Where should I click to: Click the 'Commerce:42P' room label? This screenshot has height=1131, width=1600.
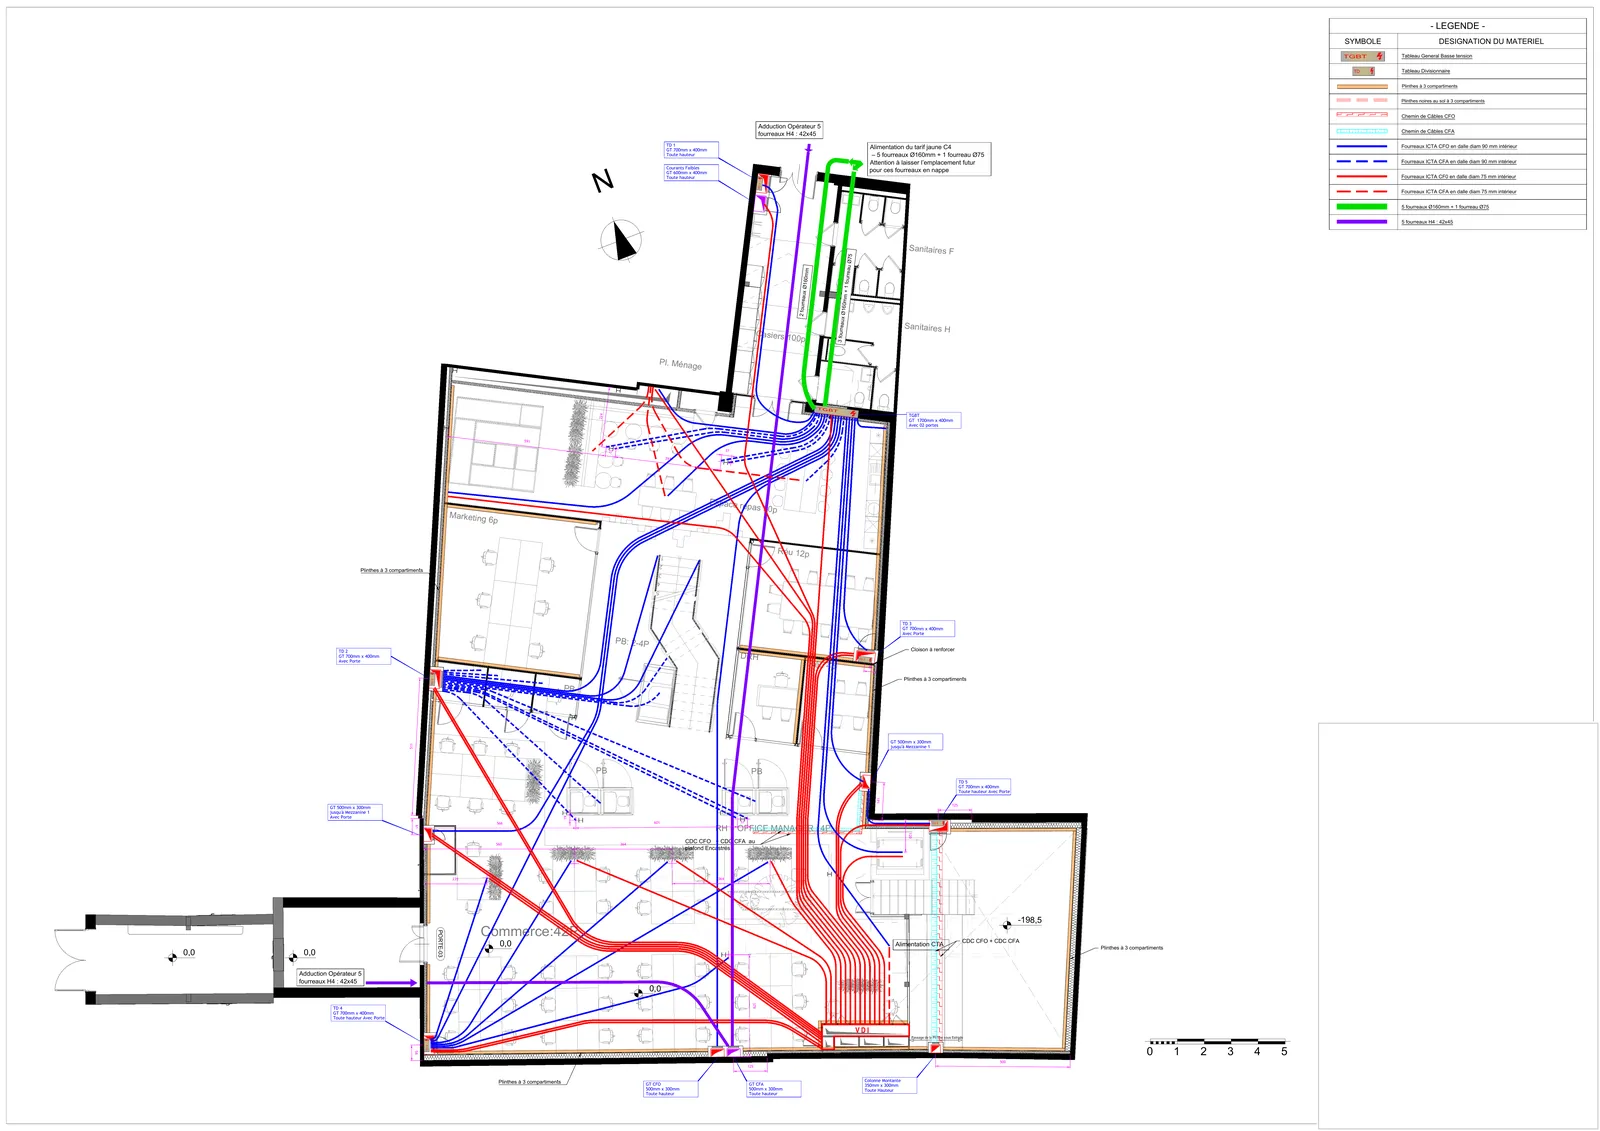point(530,931)
